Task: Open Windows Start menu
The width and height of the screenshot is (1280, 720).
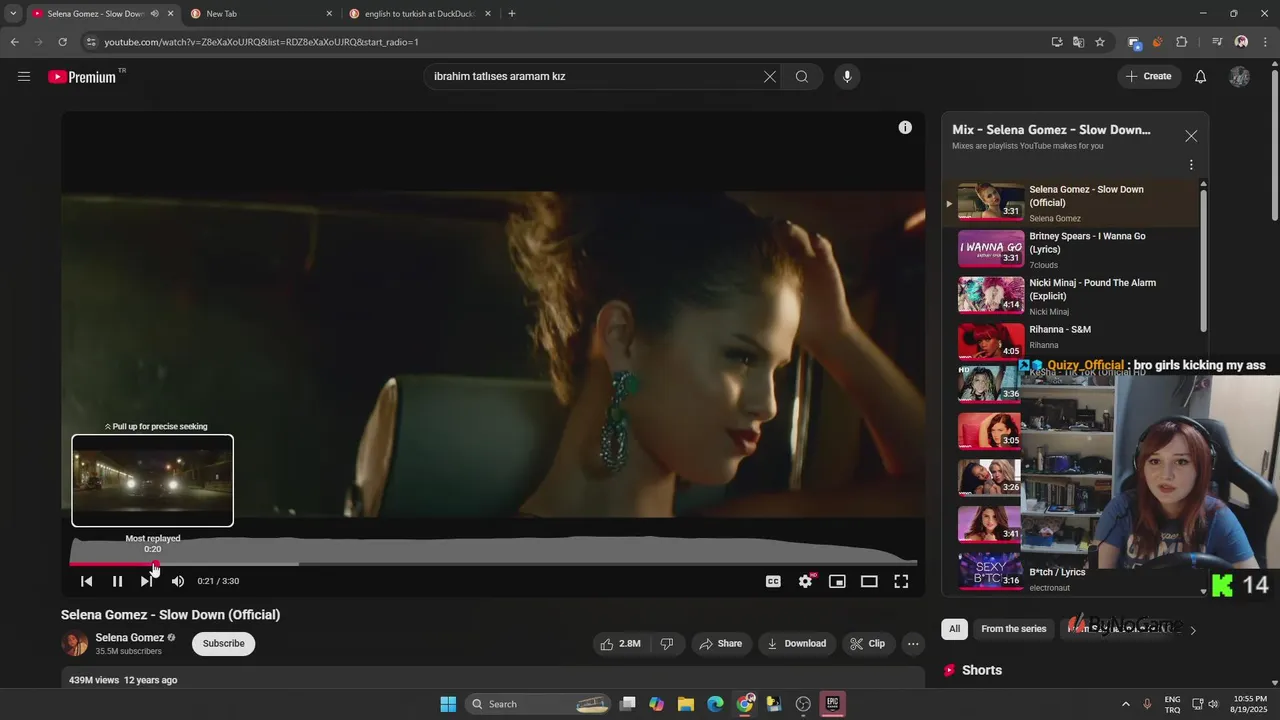Action: [x=448, y=704]
